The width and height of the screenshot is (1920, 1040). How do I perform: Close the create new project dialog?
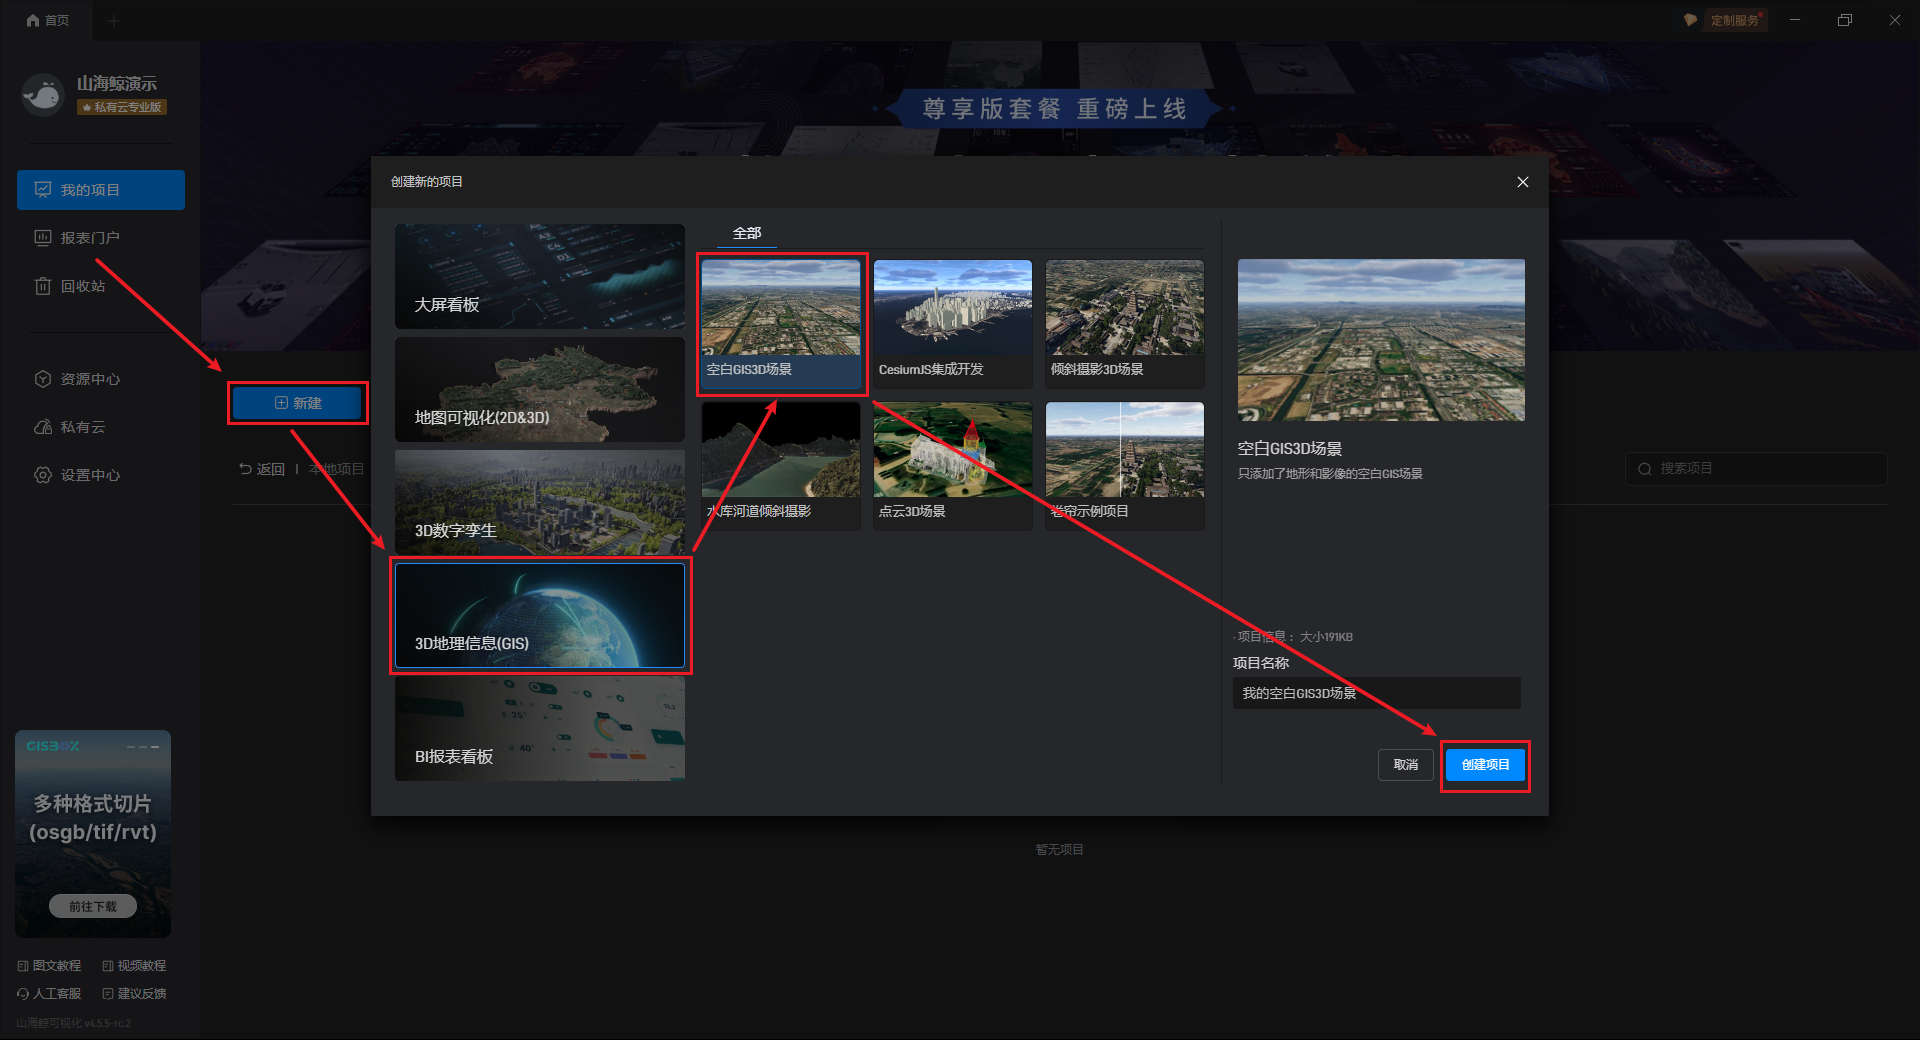(x=1522, y=182)
